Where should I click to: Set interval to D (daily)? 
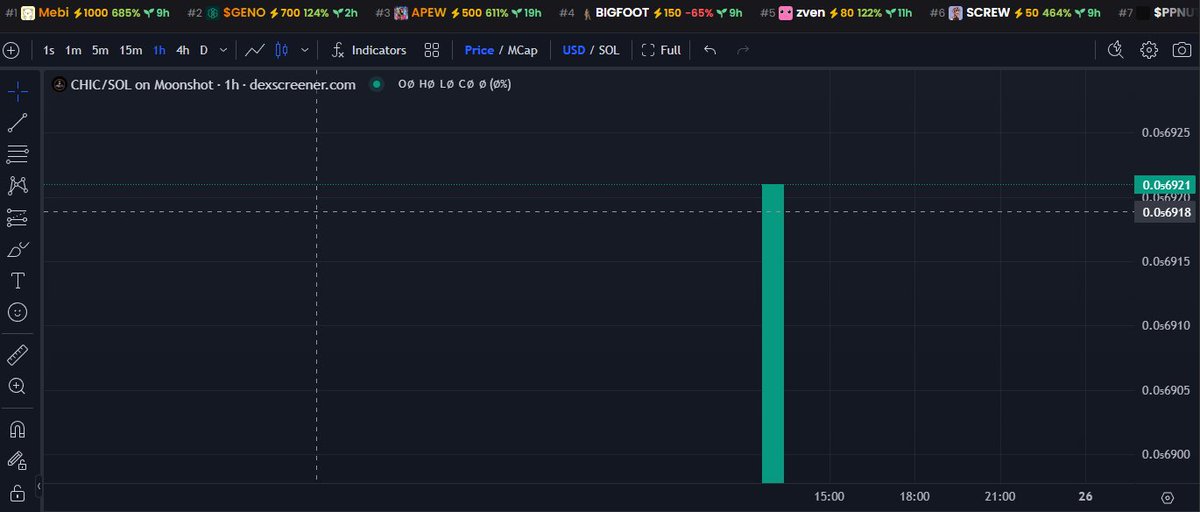(x=204, y=50)
